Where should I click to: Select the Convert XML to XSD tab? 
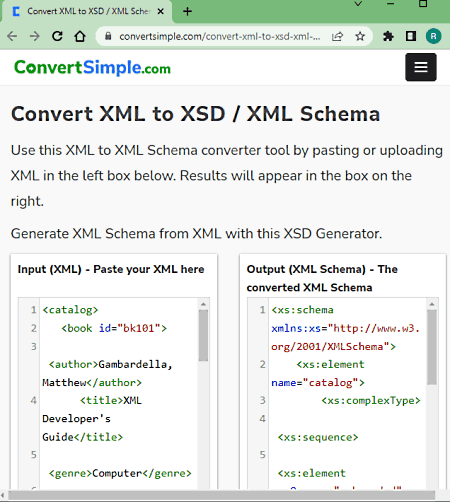coord(87,11)
